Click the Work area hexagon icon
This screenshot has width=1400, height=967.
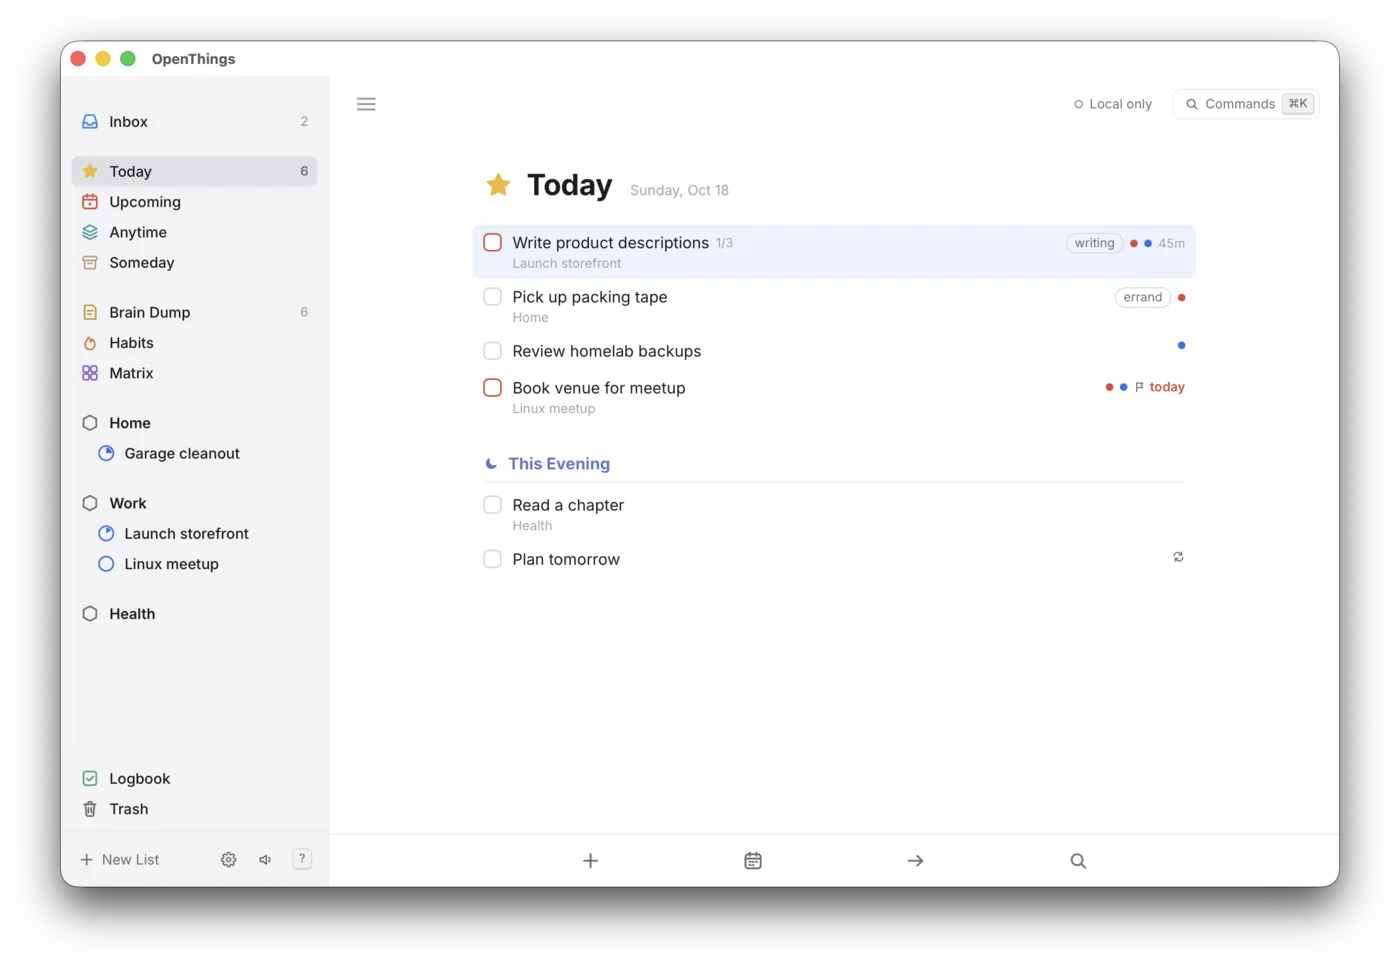pyautogui.click(x=90, y=503)
